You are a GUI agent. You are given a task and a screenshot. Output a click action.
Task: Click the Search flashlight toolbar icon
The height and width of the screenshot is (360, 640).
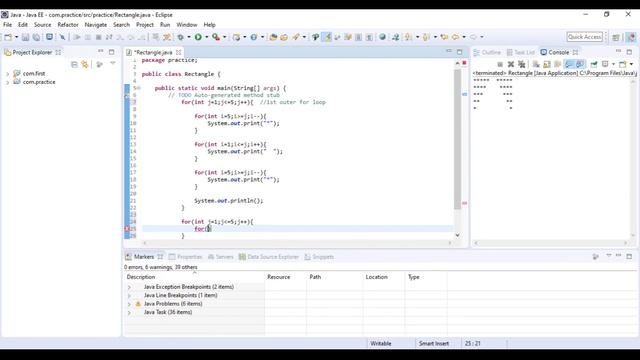click(296, 37)
